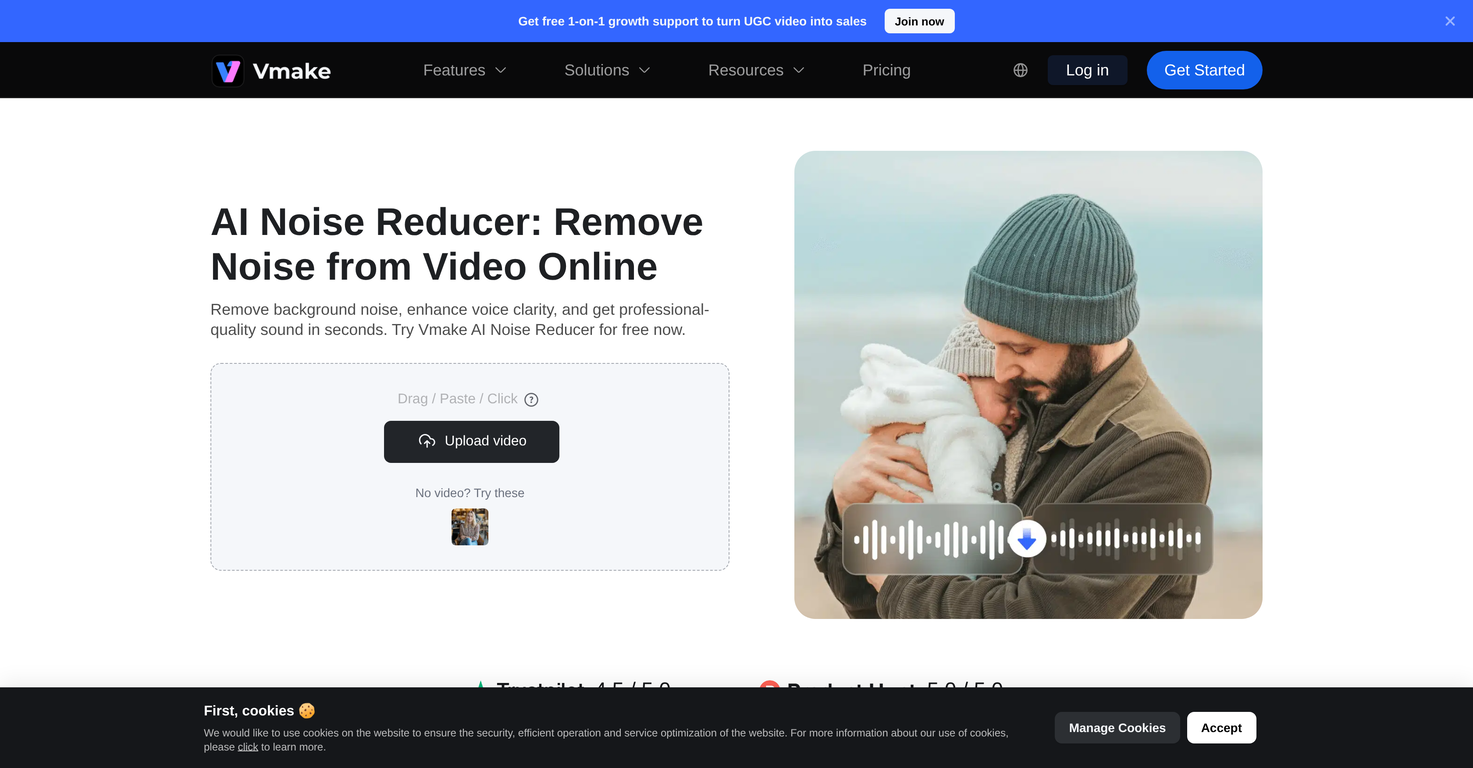Click the question mark help icon near Drag/Paste/Click
1473x768 pixels.
pyautogui.click(x=531, y=399)
